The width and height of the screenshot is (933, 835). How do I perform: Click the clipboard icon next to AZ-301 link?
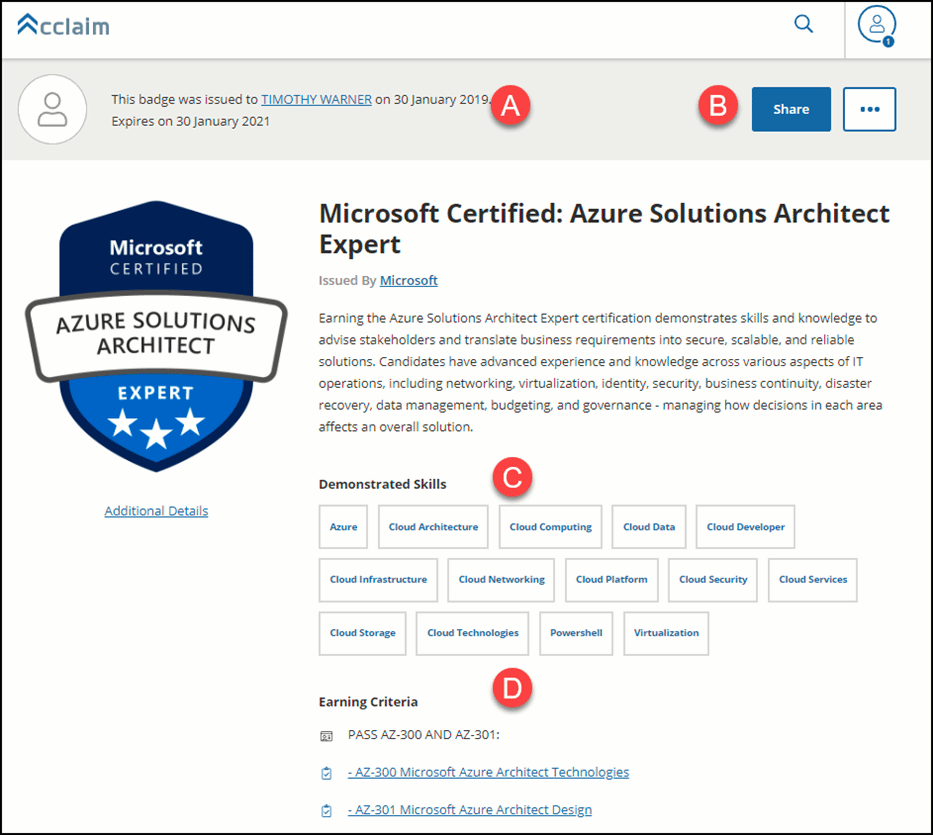tap(326, 809)
